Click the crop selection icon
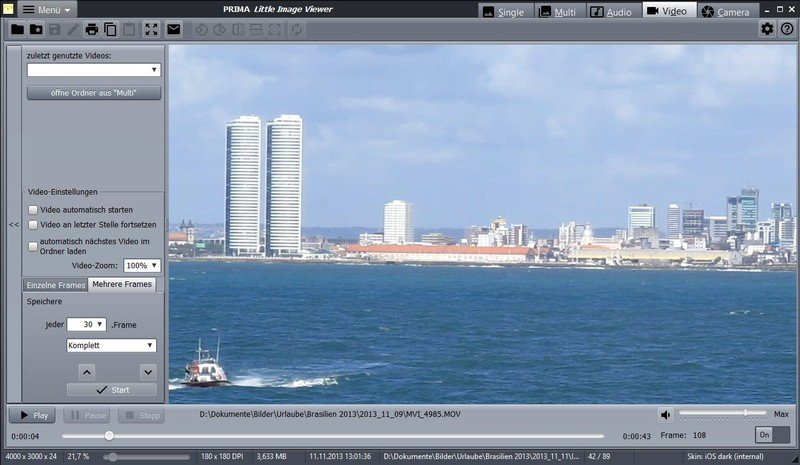This screenshot has height=465, width=800. (x=274, y=30)
